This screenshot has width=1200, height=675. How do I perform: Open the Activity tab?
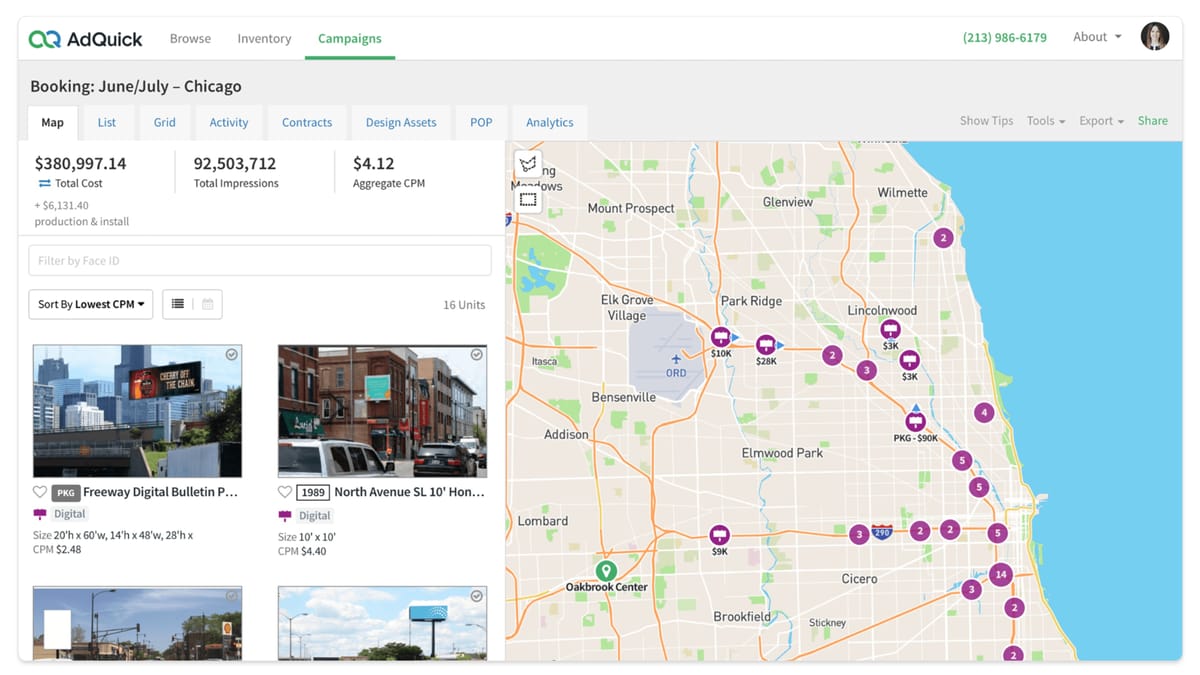click(229, 123)
